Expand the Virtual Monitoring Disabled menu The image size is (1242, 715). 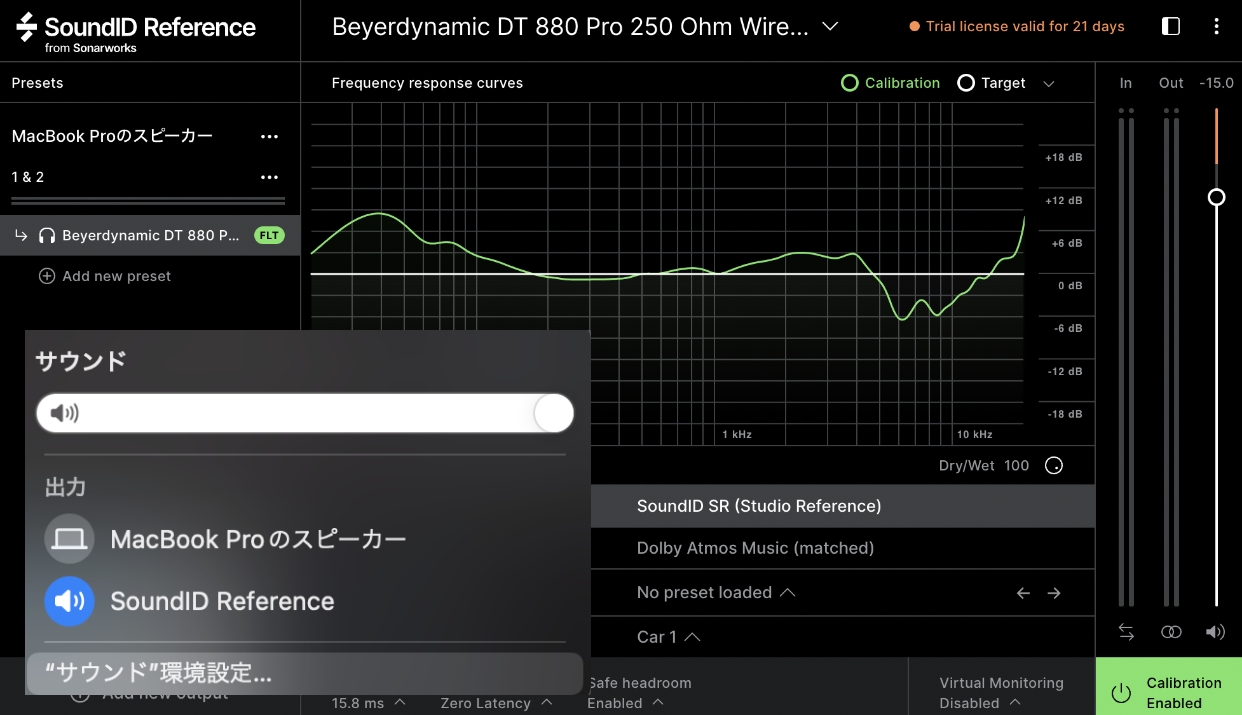1001,693
